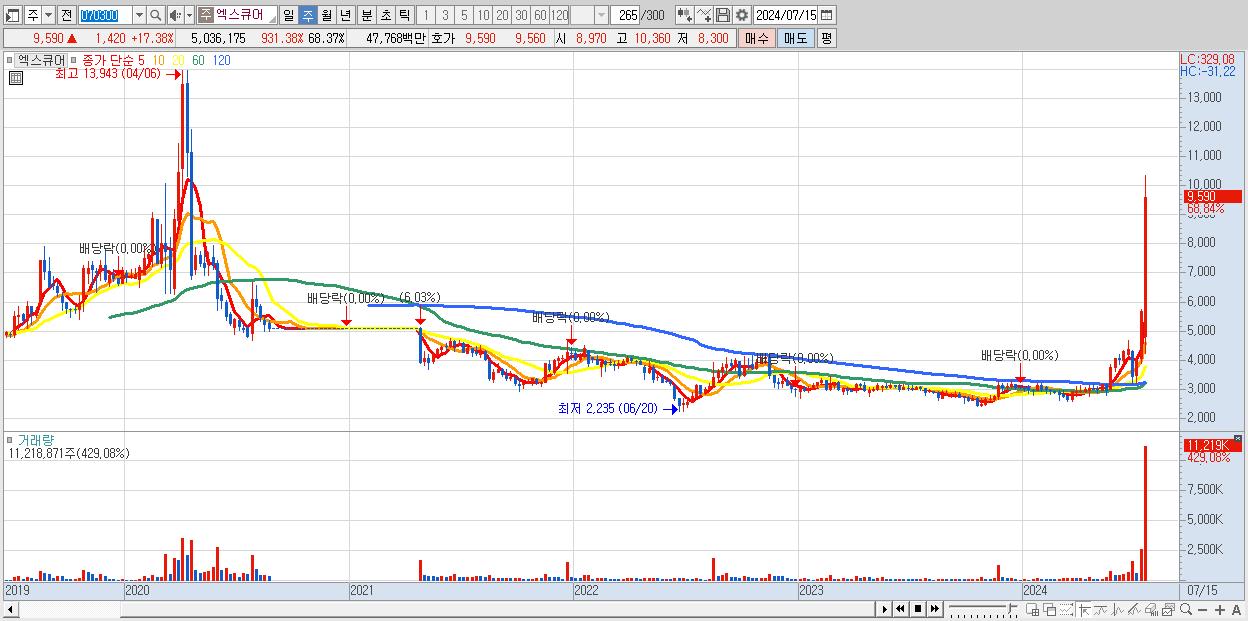The image size is (1248, 621).
Task: Click the fast-forward playback button
Action: click(x=934, y=609)
